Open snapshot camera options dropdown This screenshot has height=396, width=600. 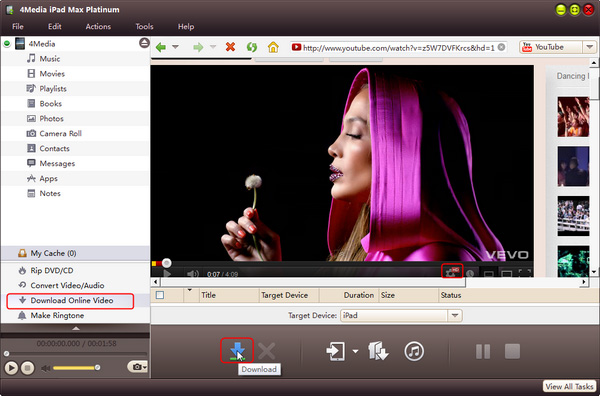[x=145, y=367]
